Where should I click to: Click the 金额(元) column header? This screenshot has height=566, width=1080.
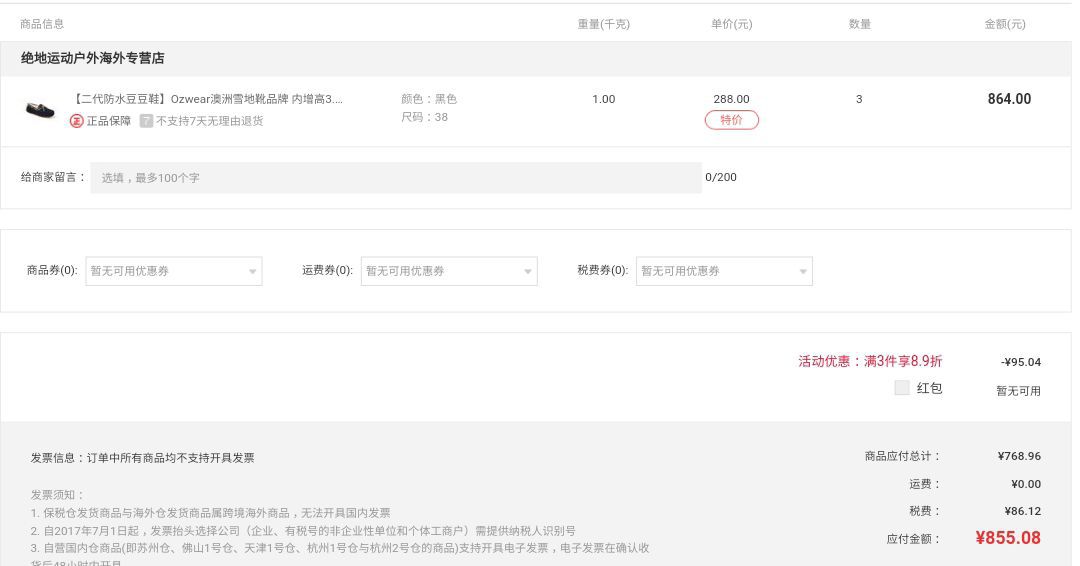tap(1005, 24)
